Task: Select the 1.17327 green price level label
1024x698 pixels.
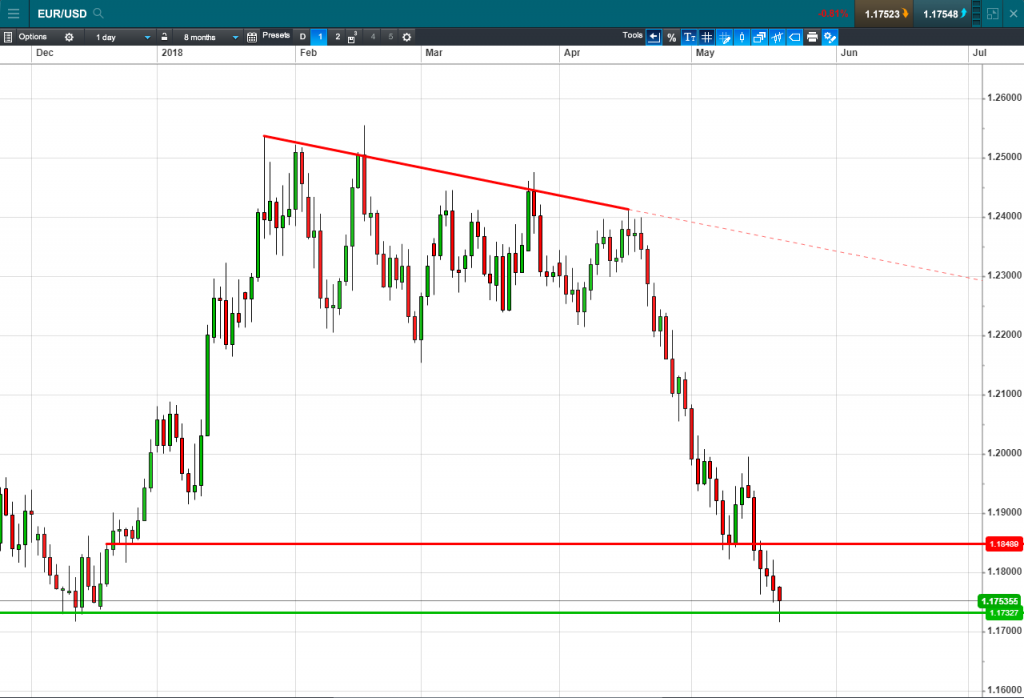Action: (x=1003, y=613)
